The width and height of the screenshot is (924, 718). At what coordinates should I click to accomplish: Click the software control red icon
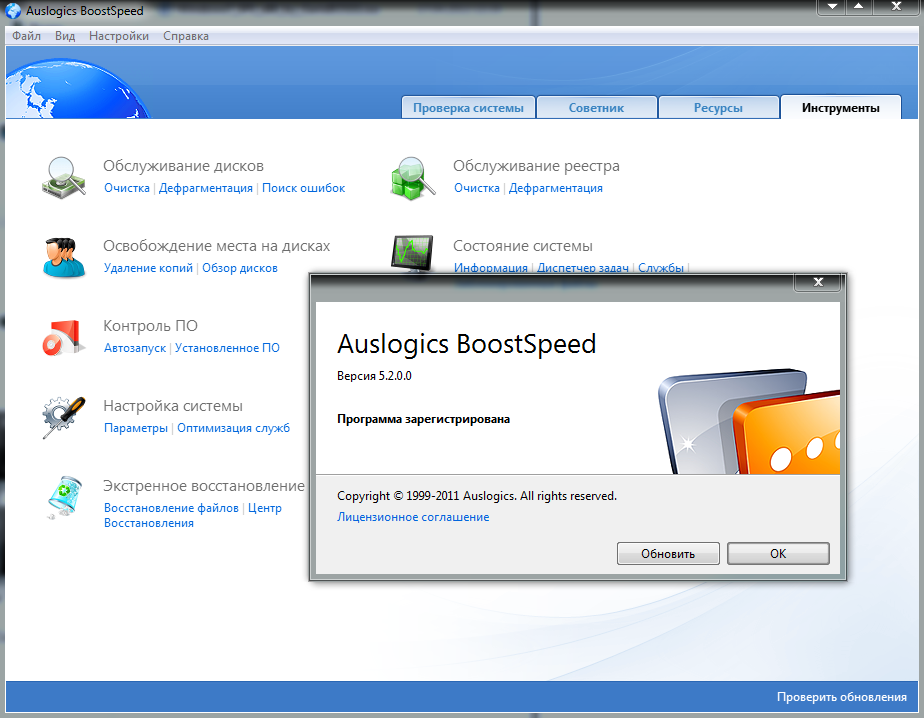tap(62, 337)
